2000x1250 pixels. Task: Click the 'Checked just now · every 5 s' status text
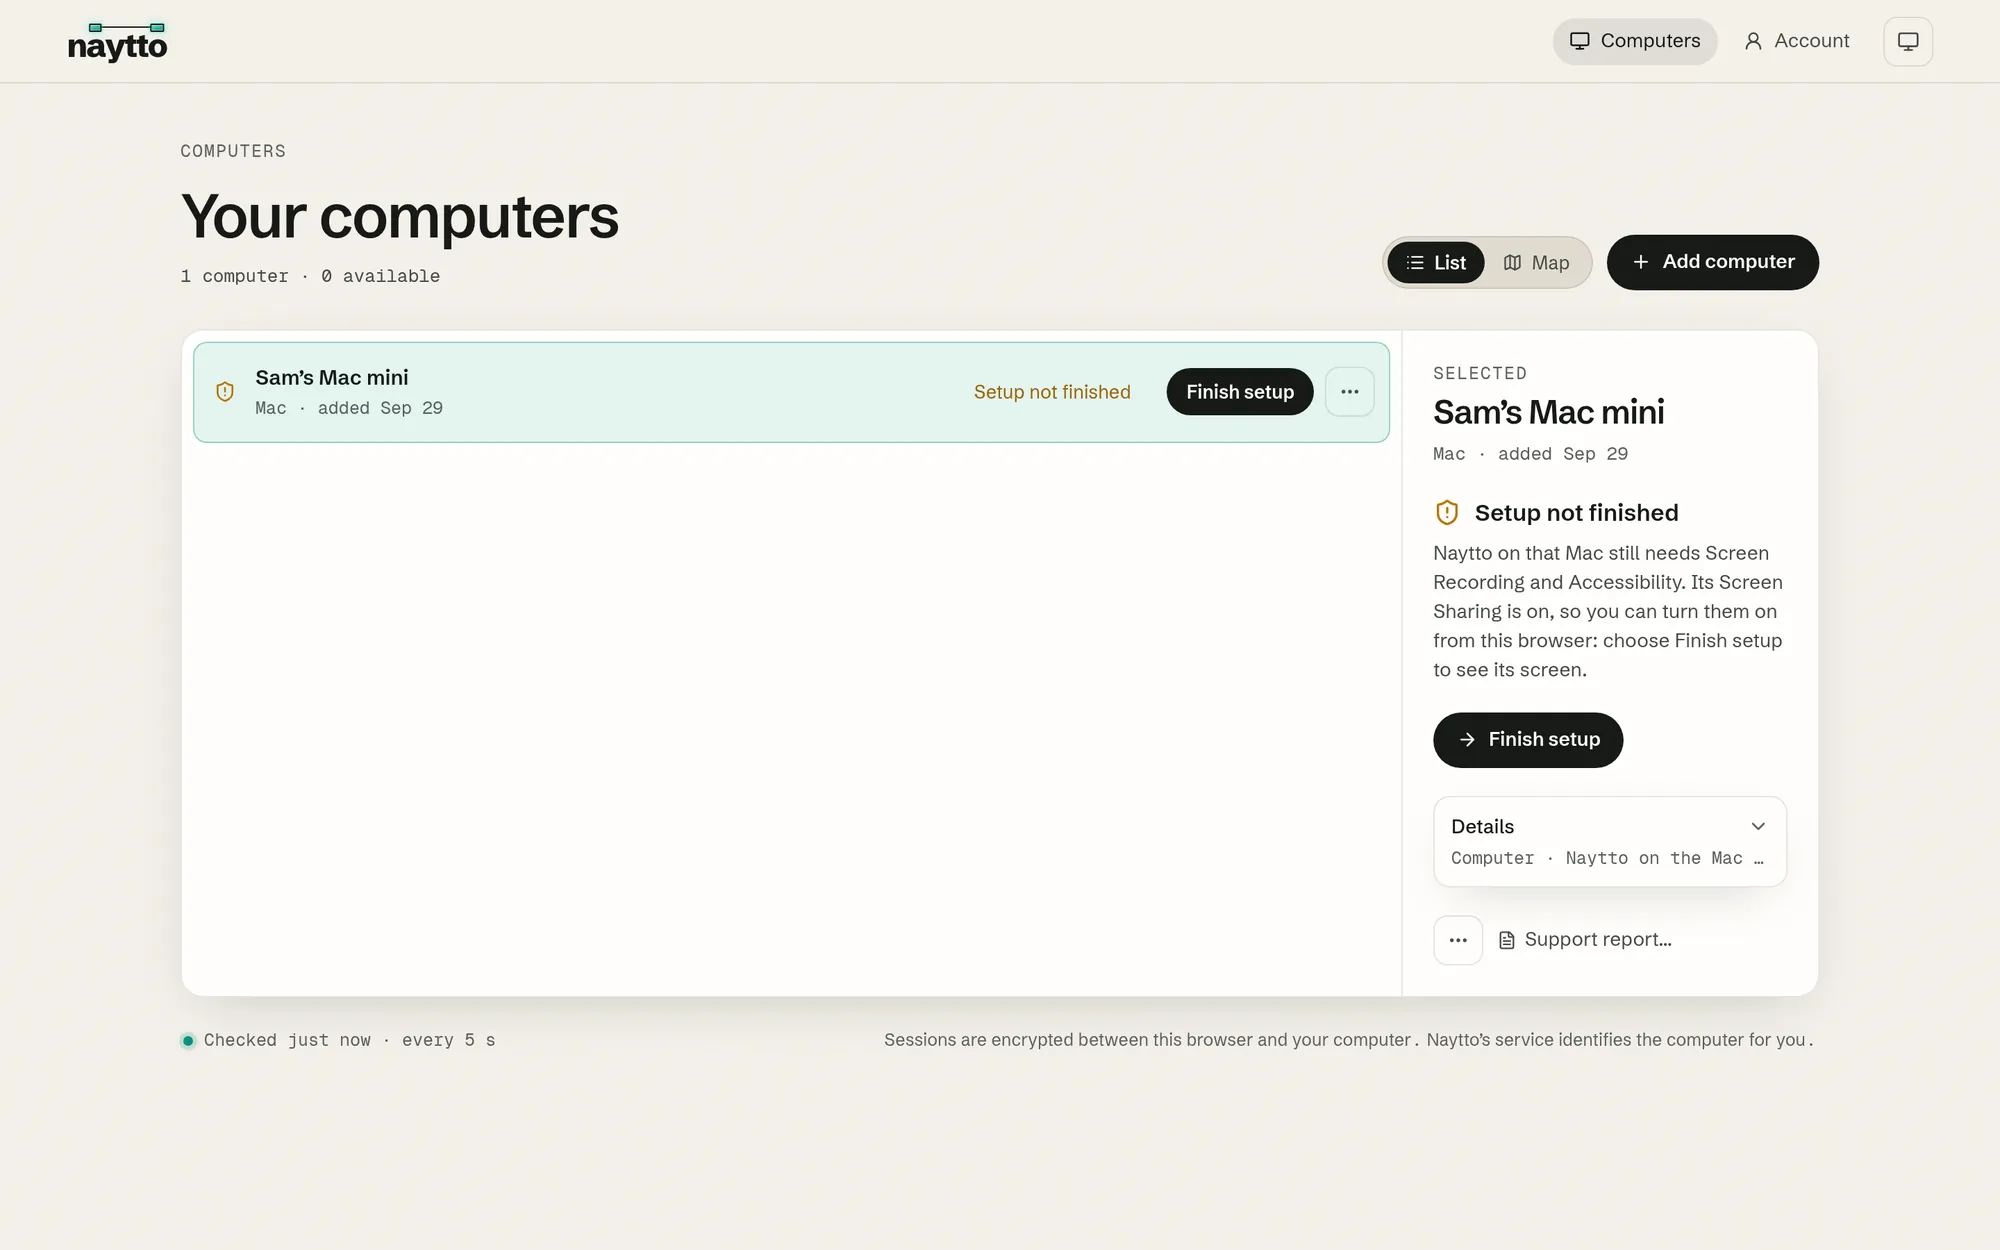tap(349, 1041)
